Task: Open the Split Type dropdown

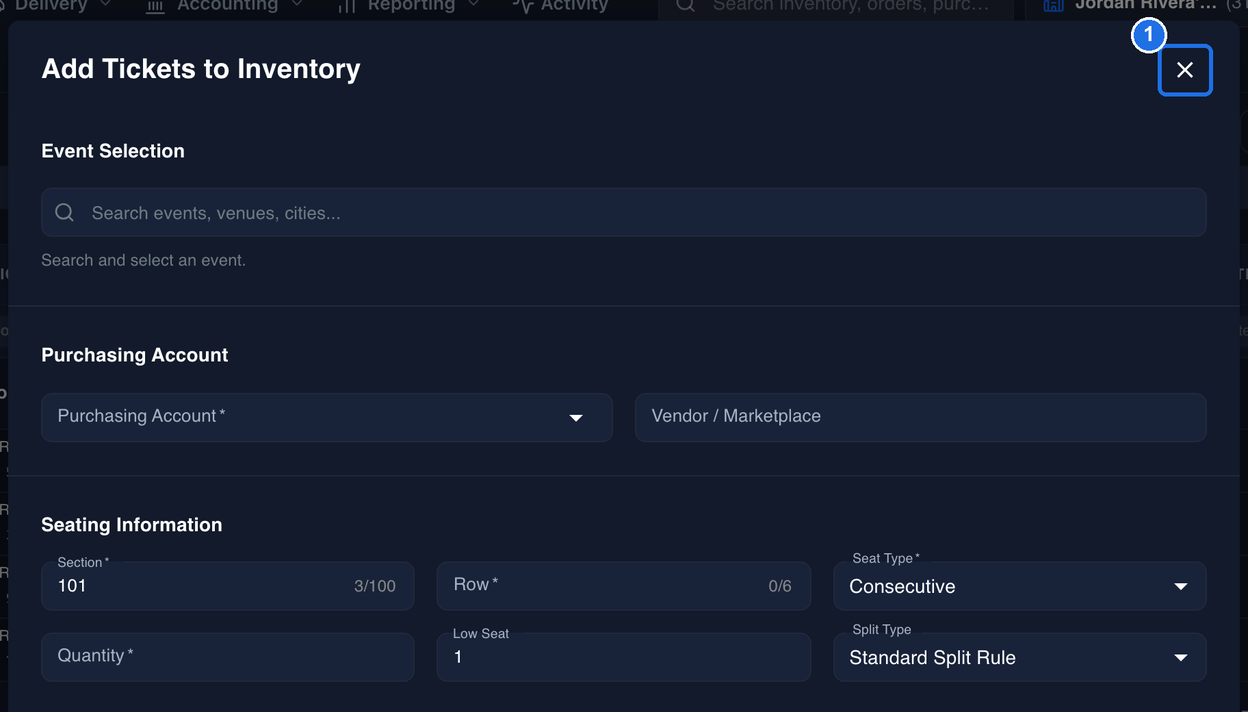Action: [x=1019, y=657]
